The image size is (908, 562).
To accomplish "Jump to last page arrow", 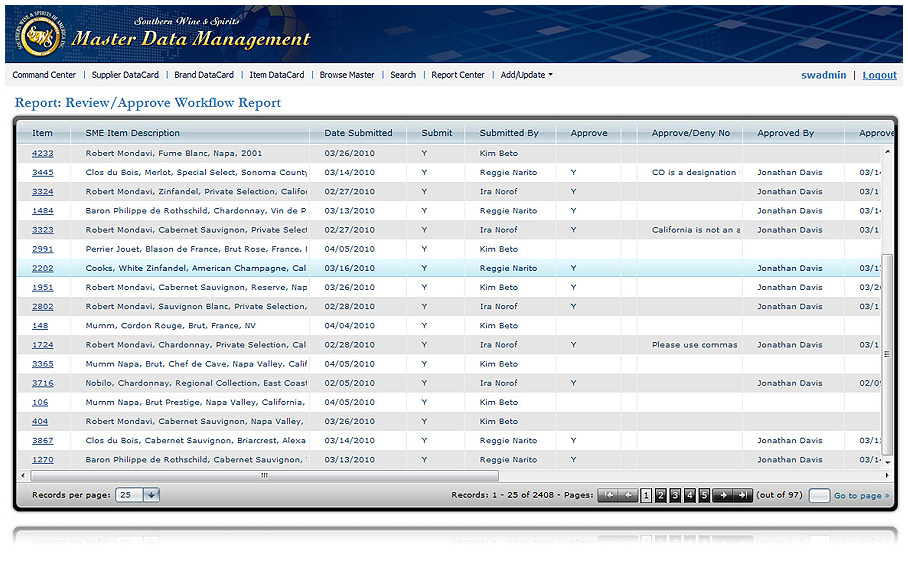I will coord(742,495).
